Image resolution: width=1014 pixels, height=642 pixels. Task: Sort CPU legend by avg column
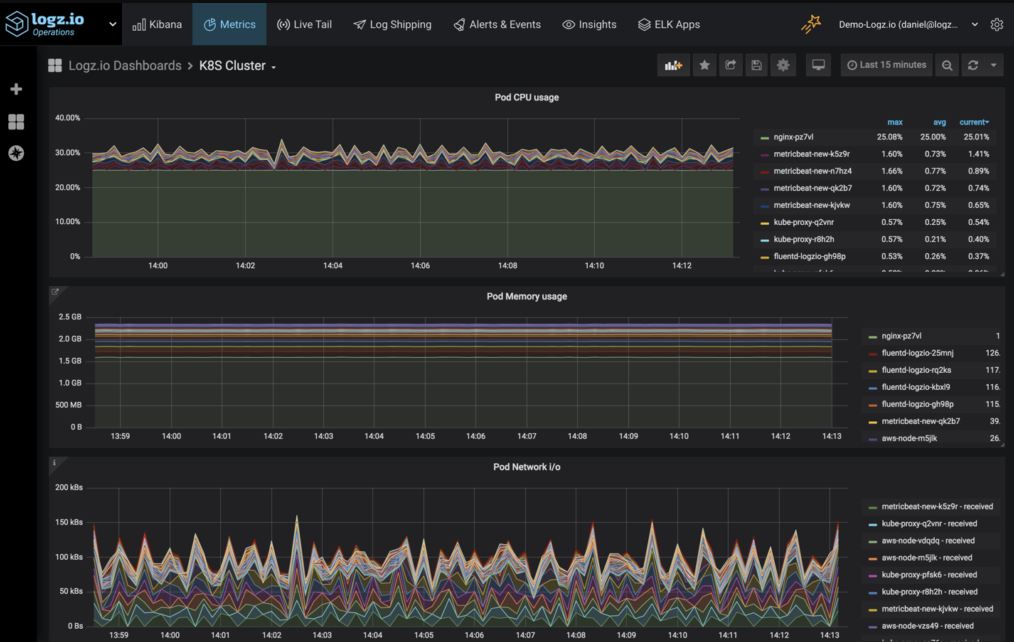coord(939,122)
